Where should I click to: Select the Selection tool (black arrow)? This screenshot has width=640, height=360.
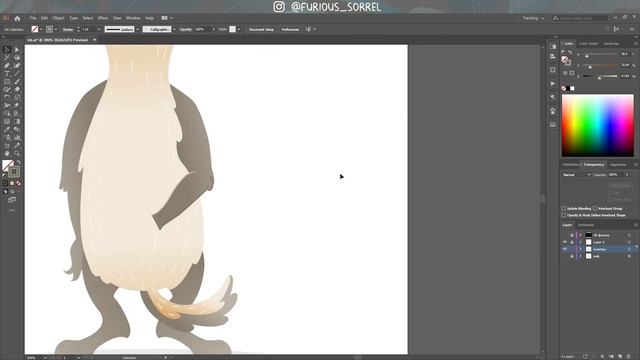click(7, 50)
